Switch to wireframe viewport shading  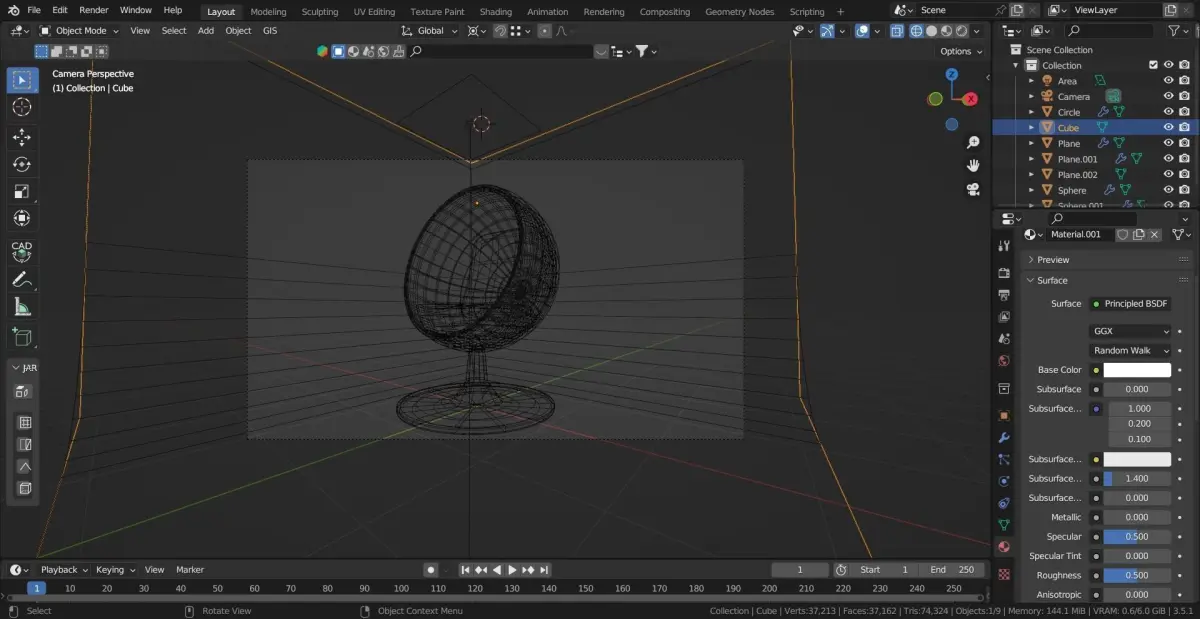click(915, 31)
